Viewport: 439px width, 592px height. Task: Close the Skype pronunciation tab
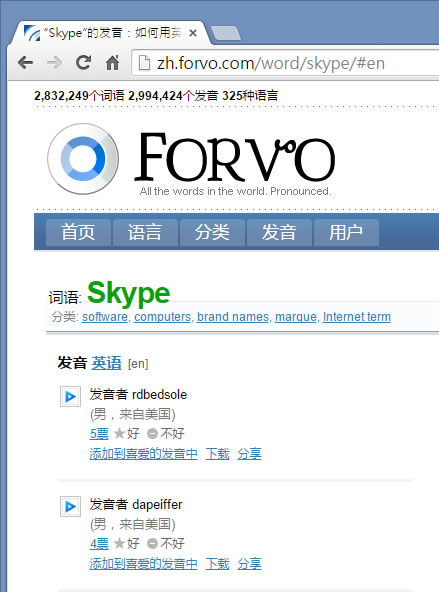[193, 33]
